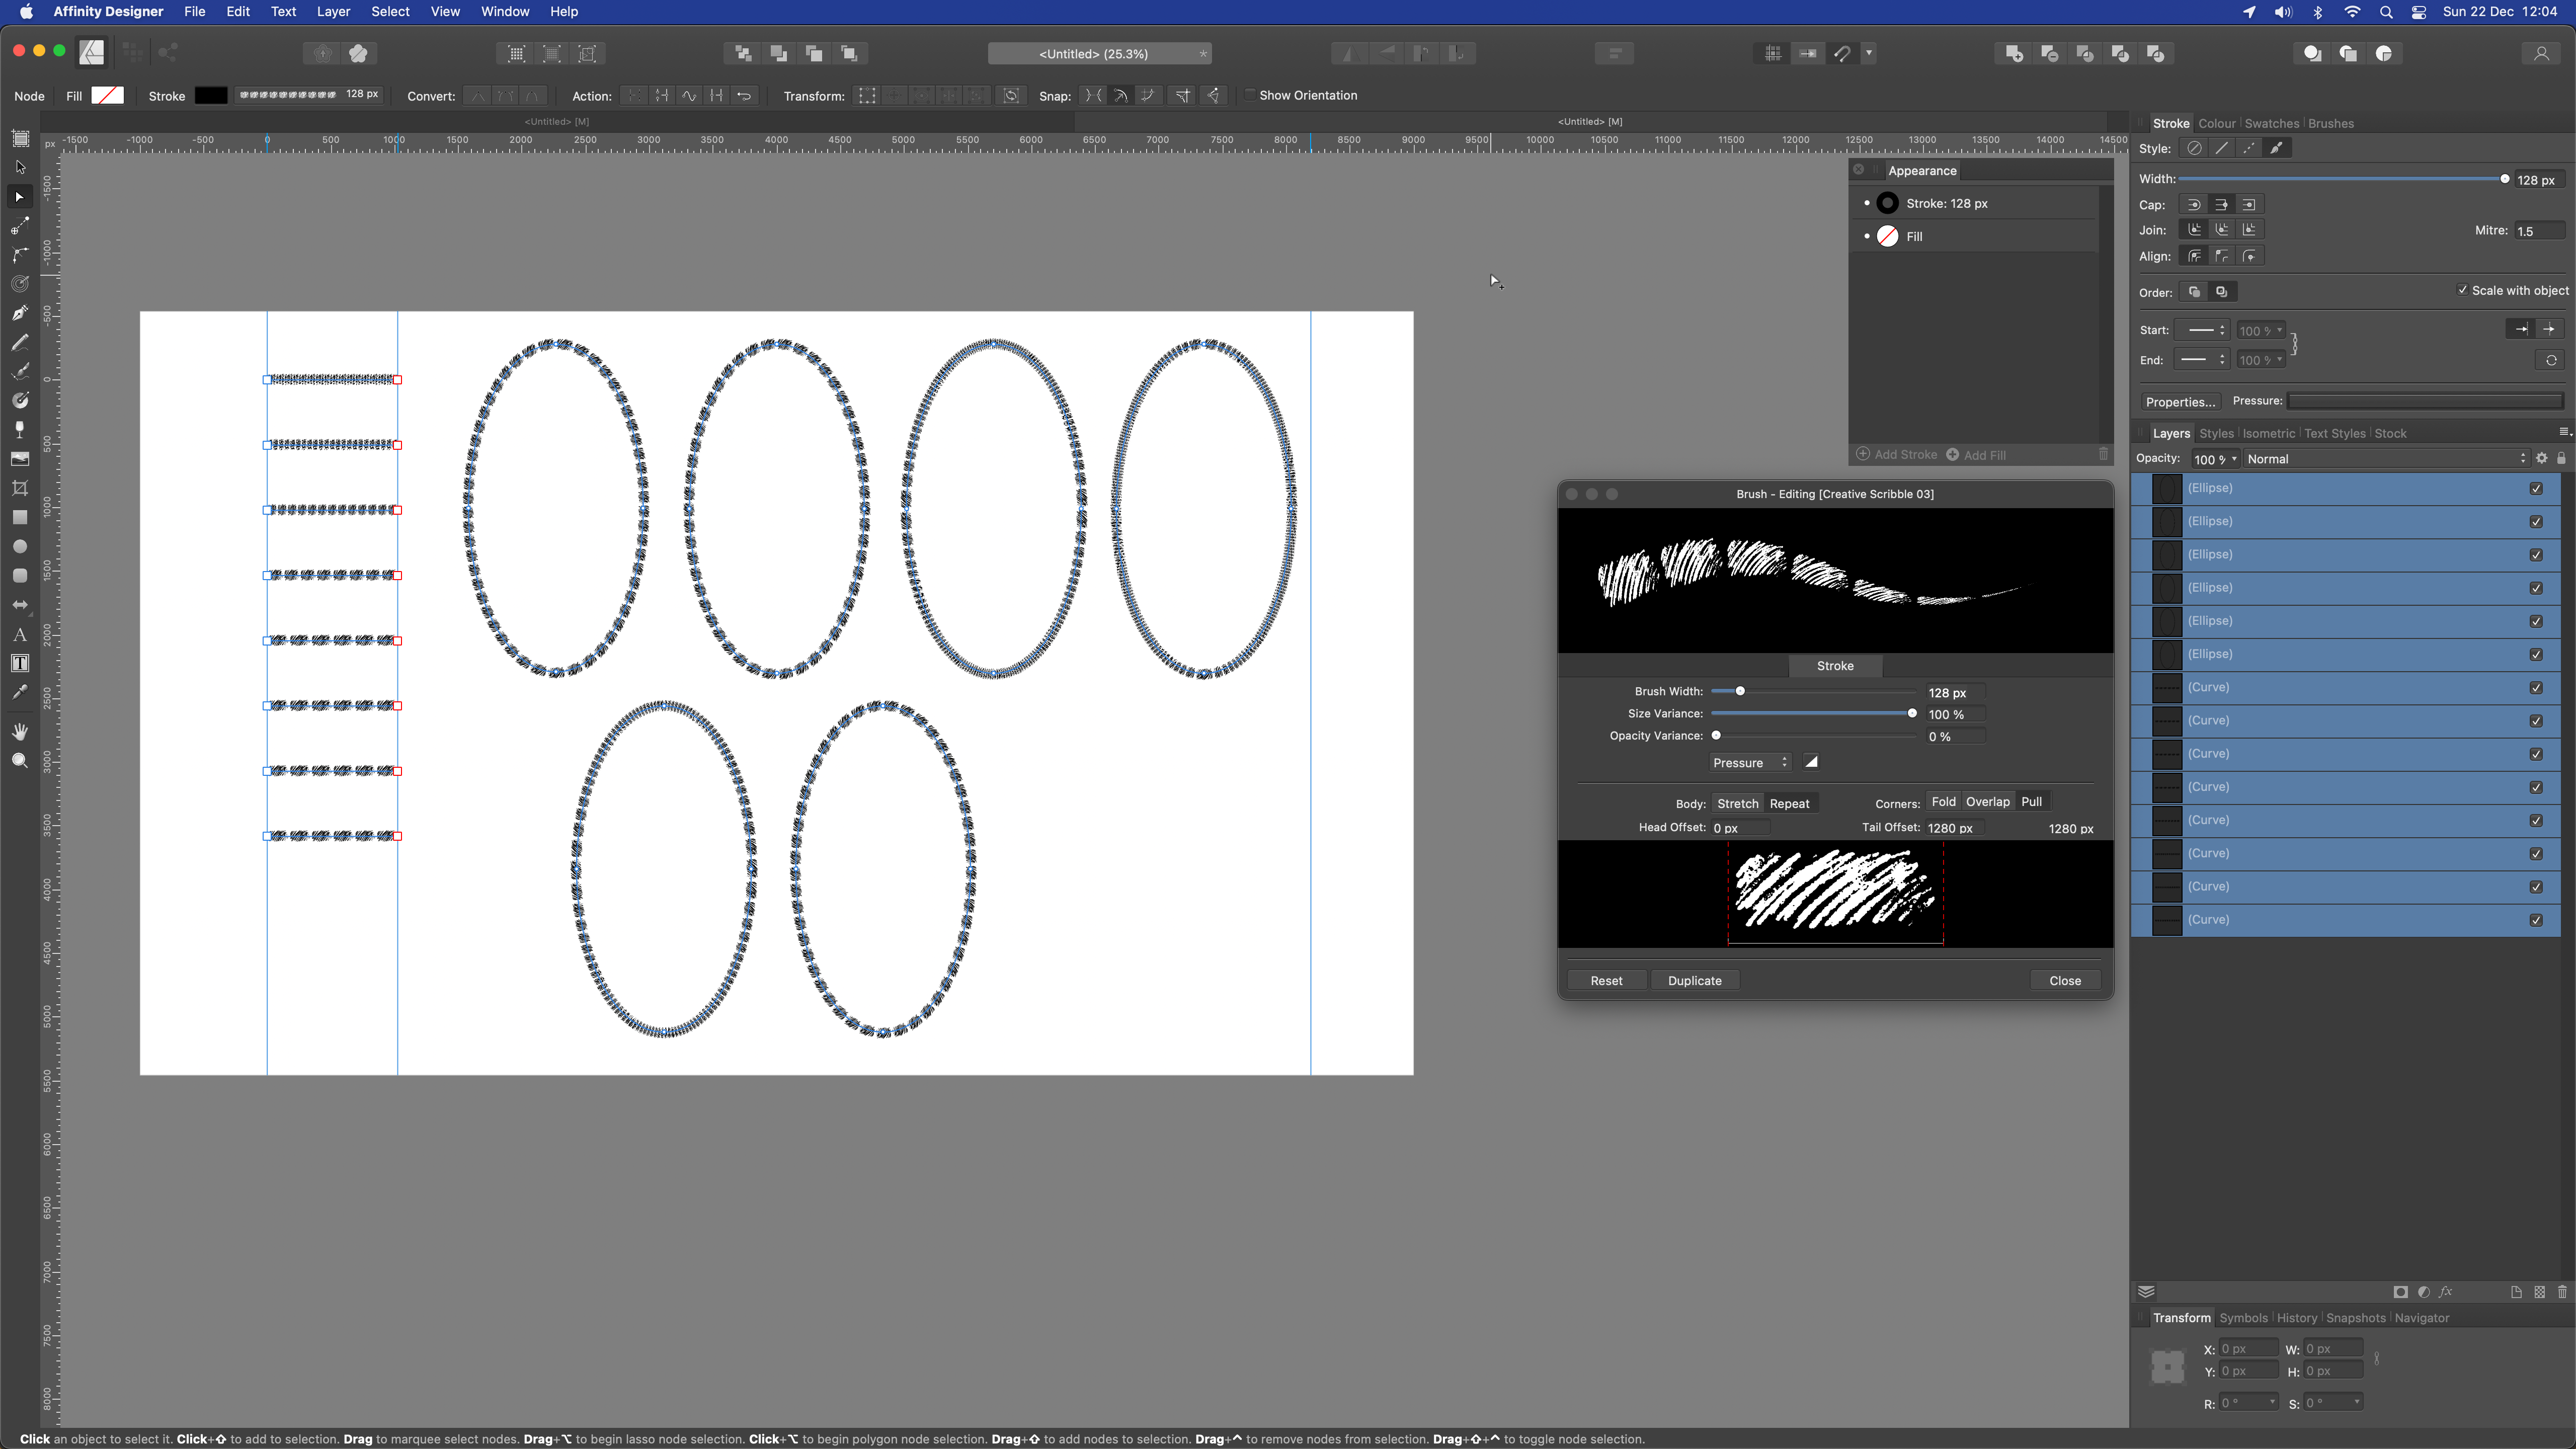Open the snapping options dropdown arrow
2576x1449 pixels.
1869,54
